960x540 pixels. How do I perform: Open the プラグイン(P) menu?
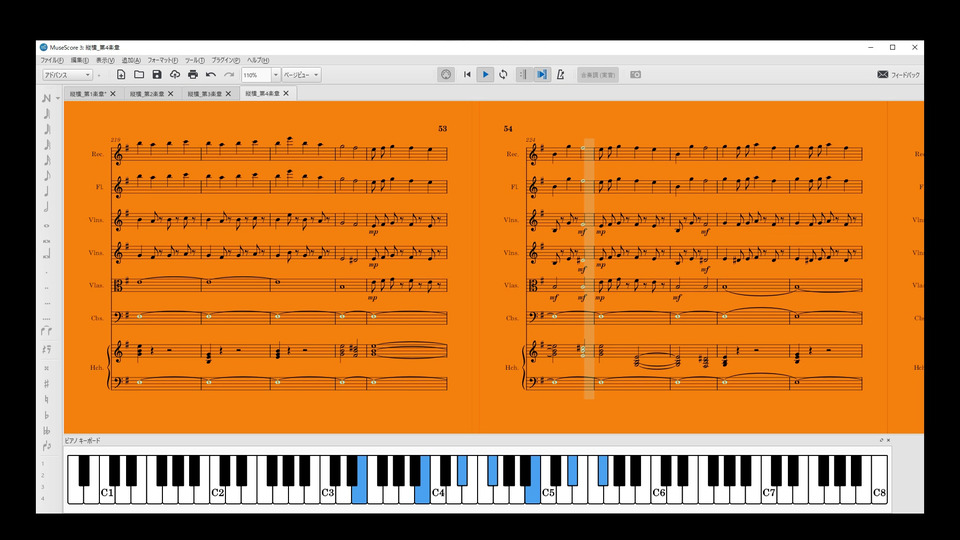click(x=226, y=60)
